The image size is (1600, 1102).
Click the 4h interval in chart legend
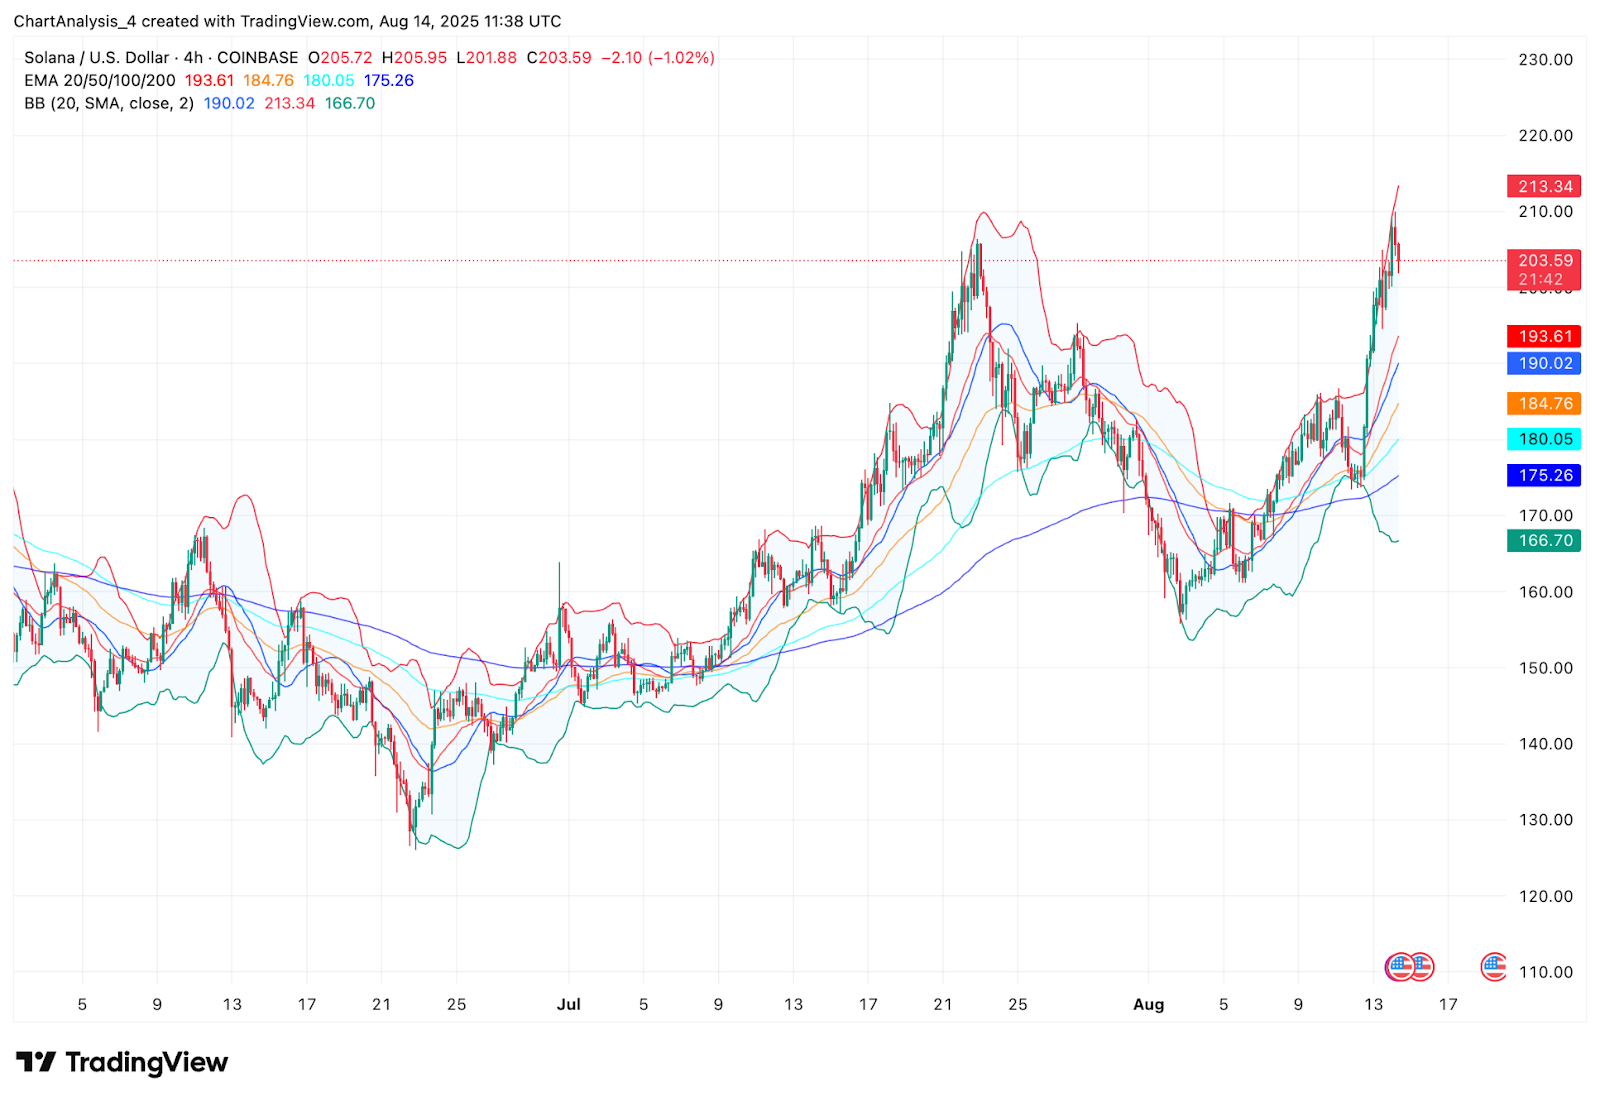(193, 58)
